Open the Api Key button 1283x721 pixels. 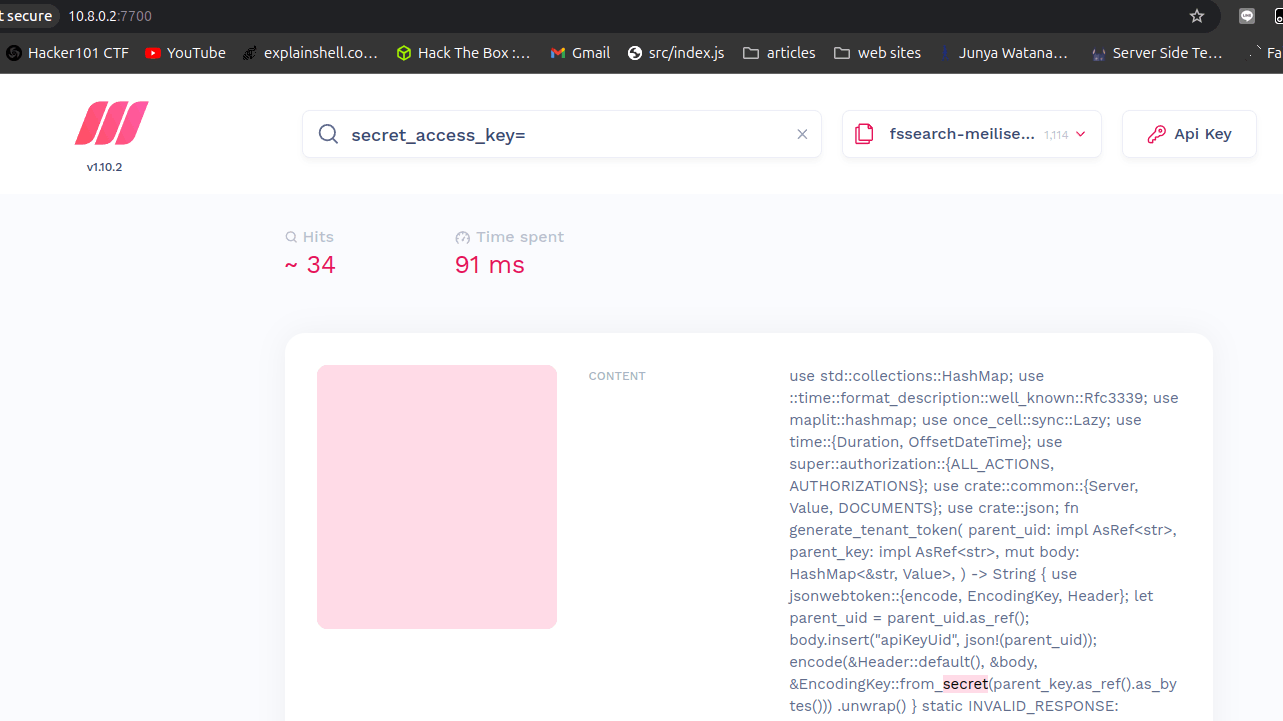tap(1189, 134)
